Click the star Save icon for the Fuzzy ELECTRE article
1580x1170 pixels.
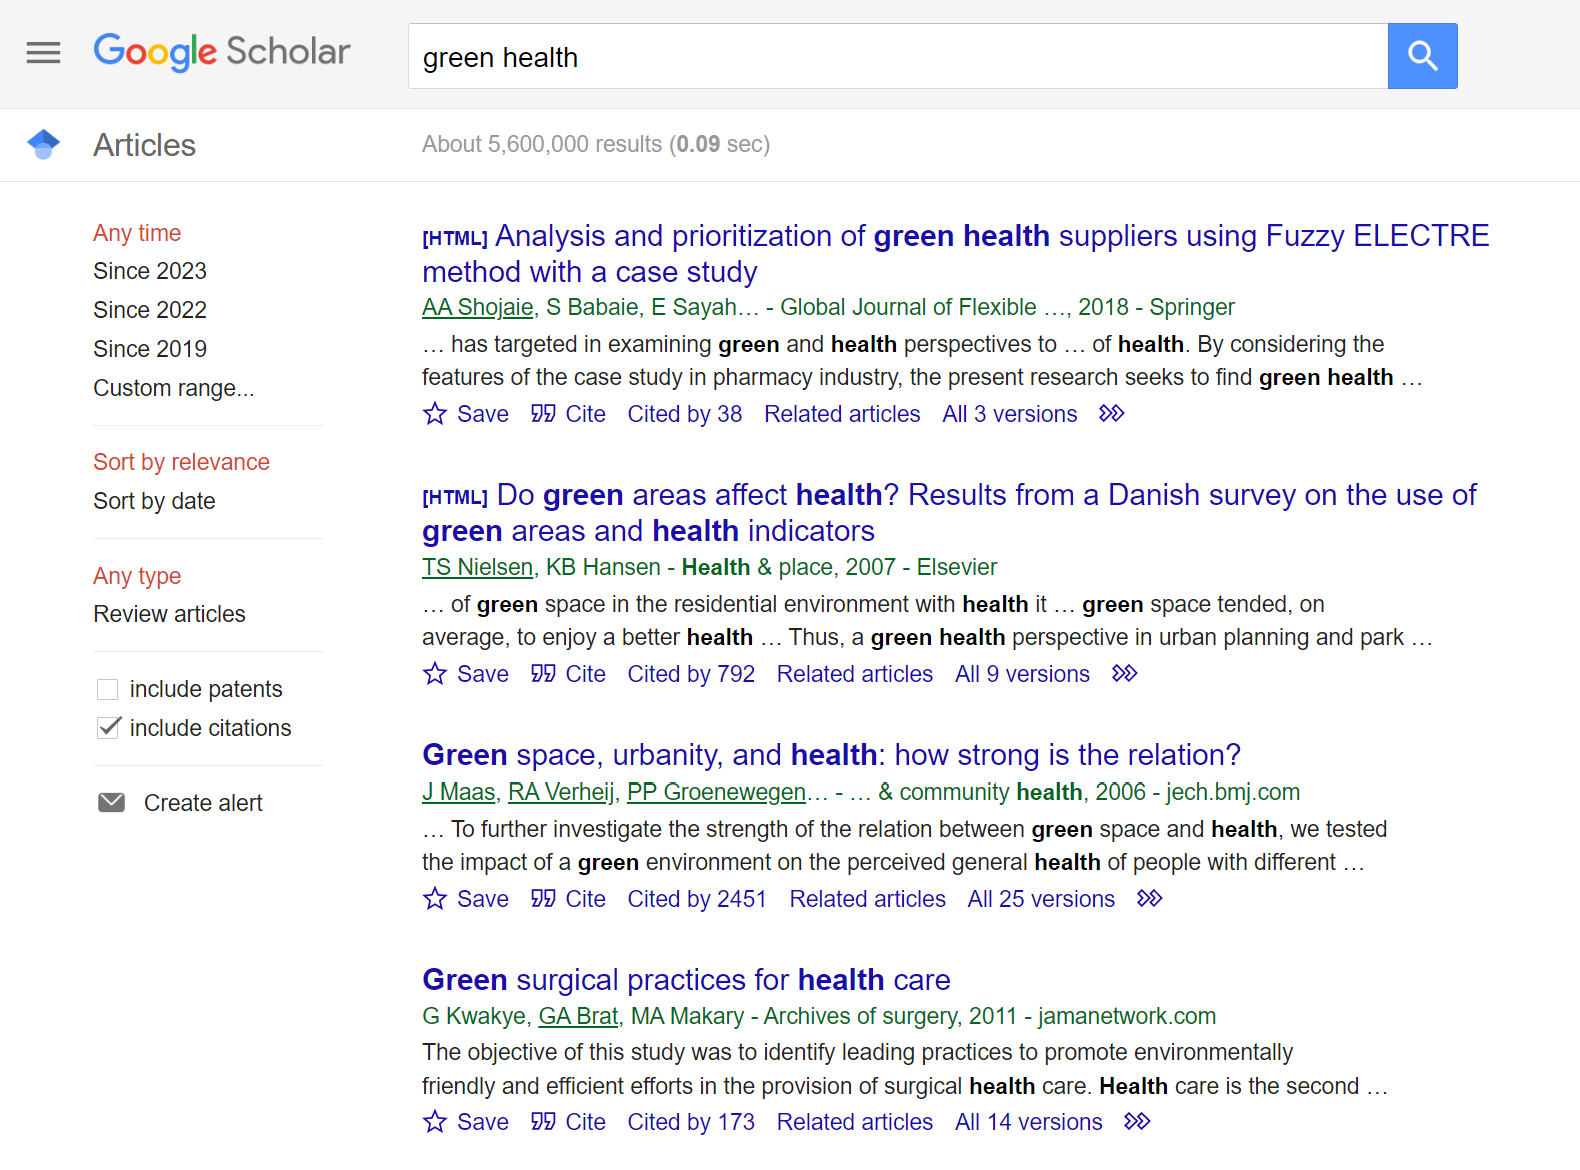click(435, 414)
